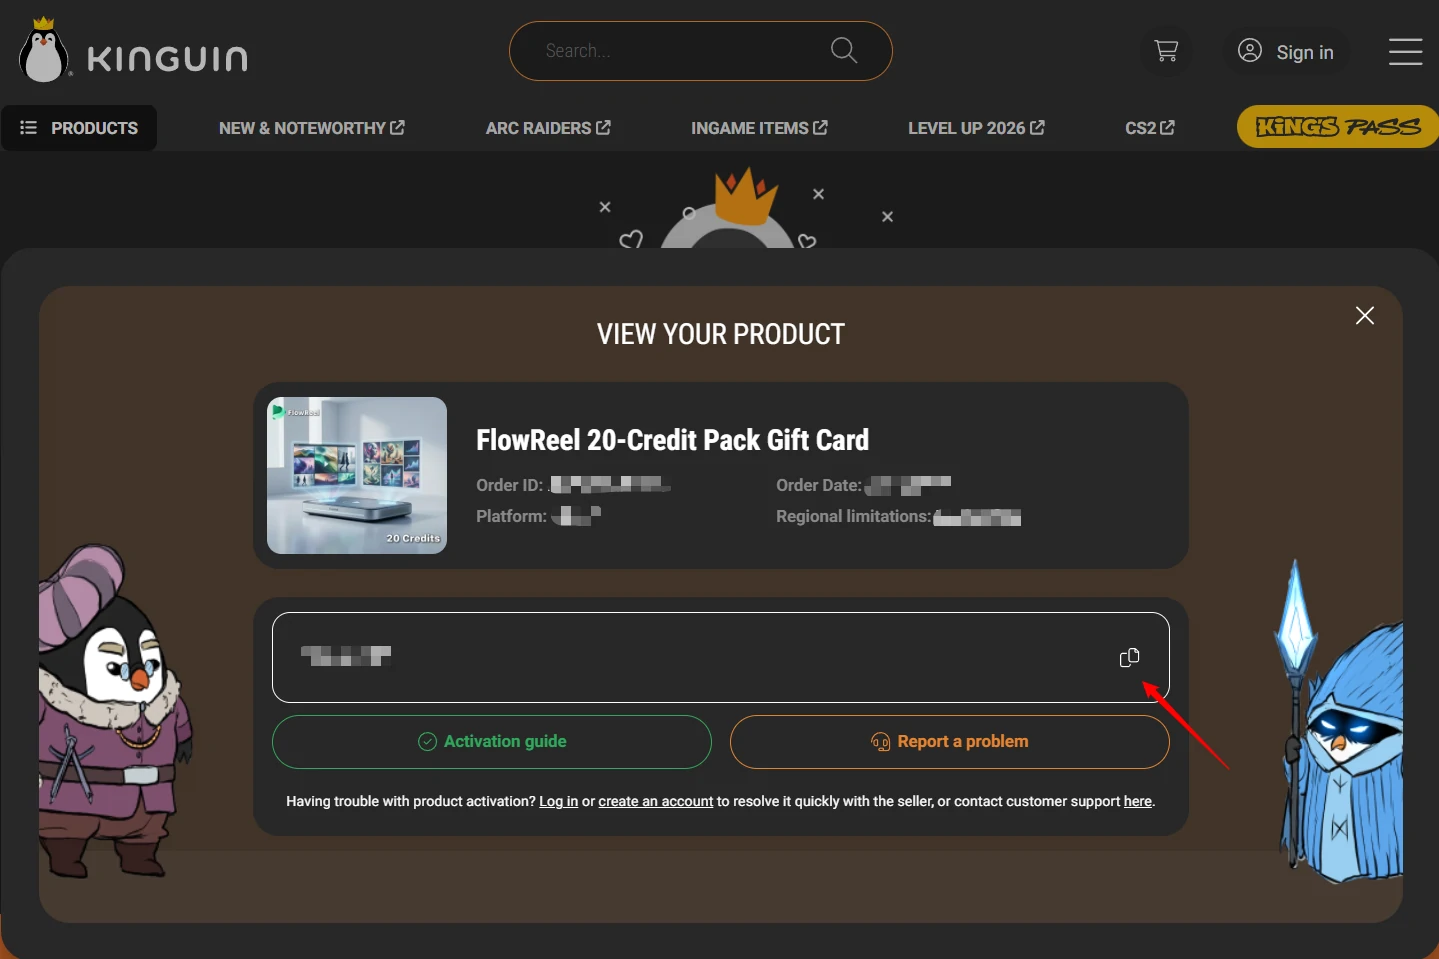Copy the product code with the copy icon
Screen dimensions: 1439x959
click(1129, 657)
